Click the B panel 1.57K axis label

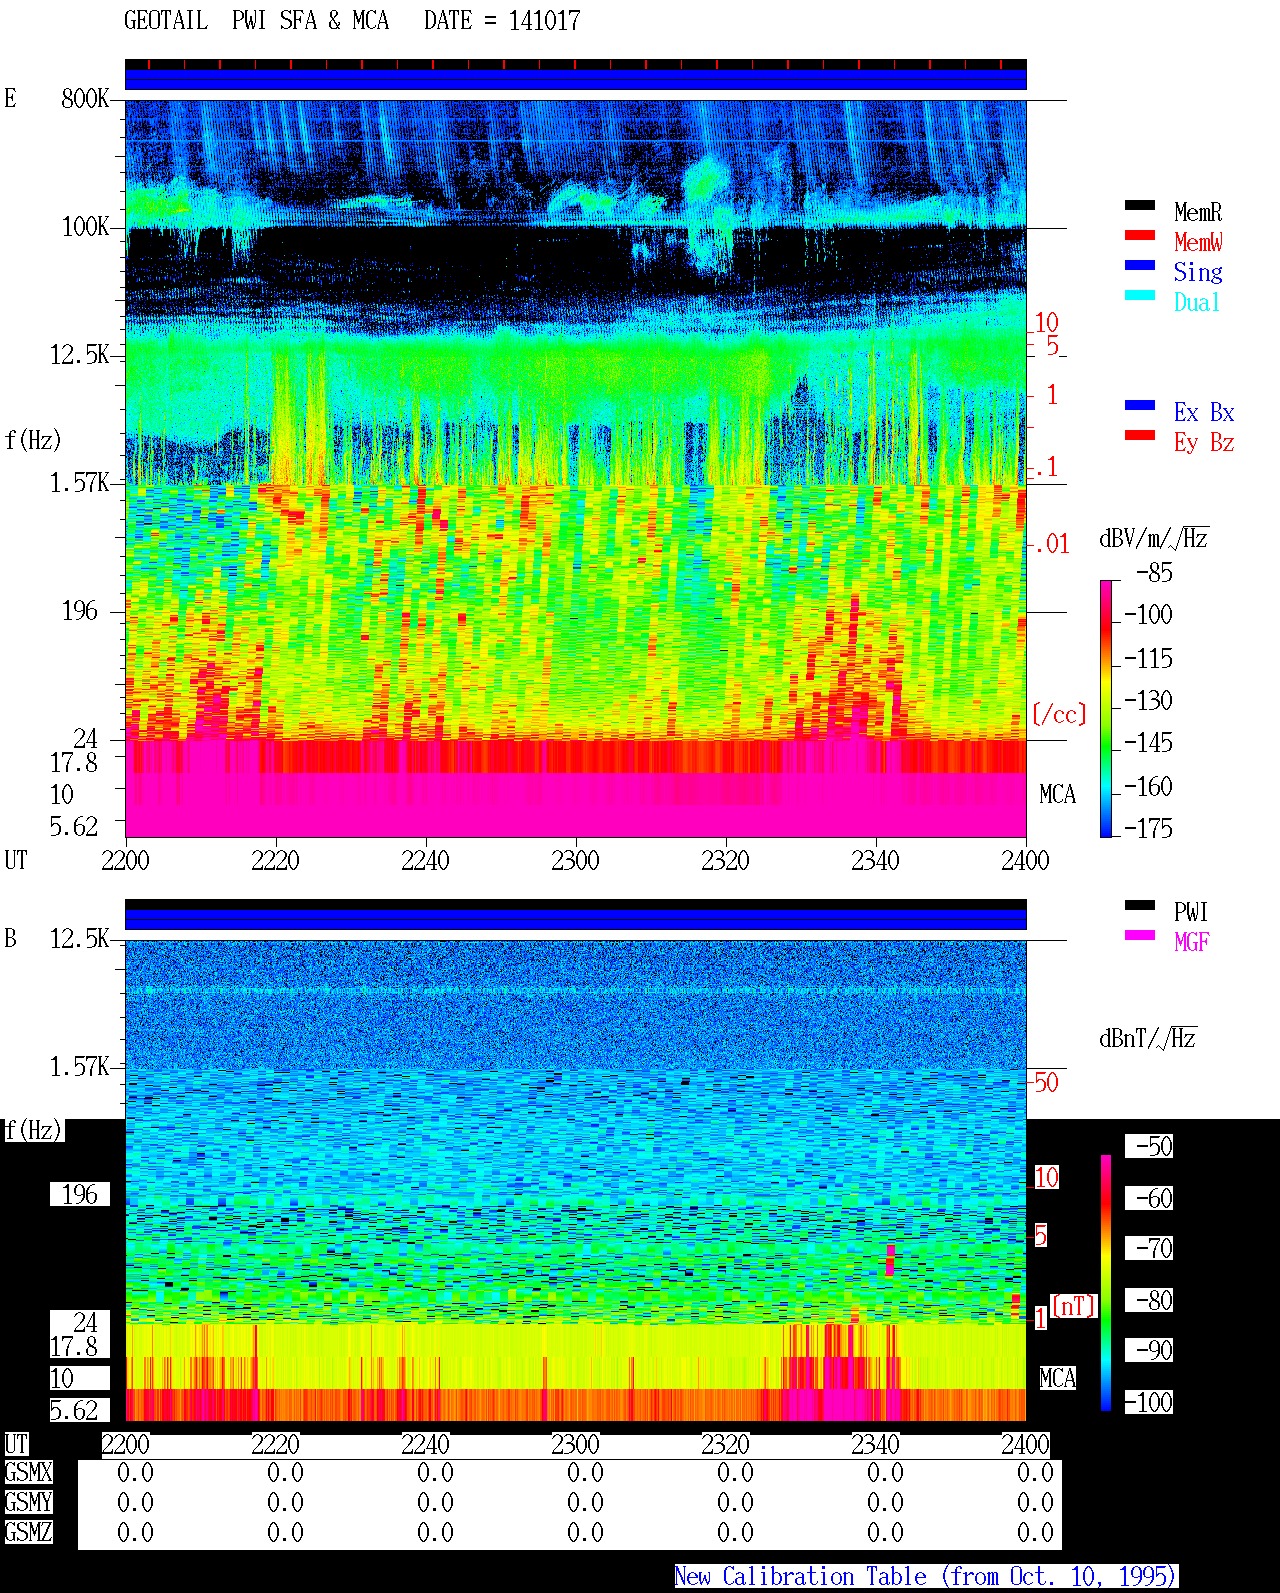pyautogui.click(x=80, y=1066)
